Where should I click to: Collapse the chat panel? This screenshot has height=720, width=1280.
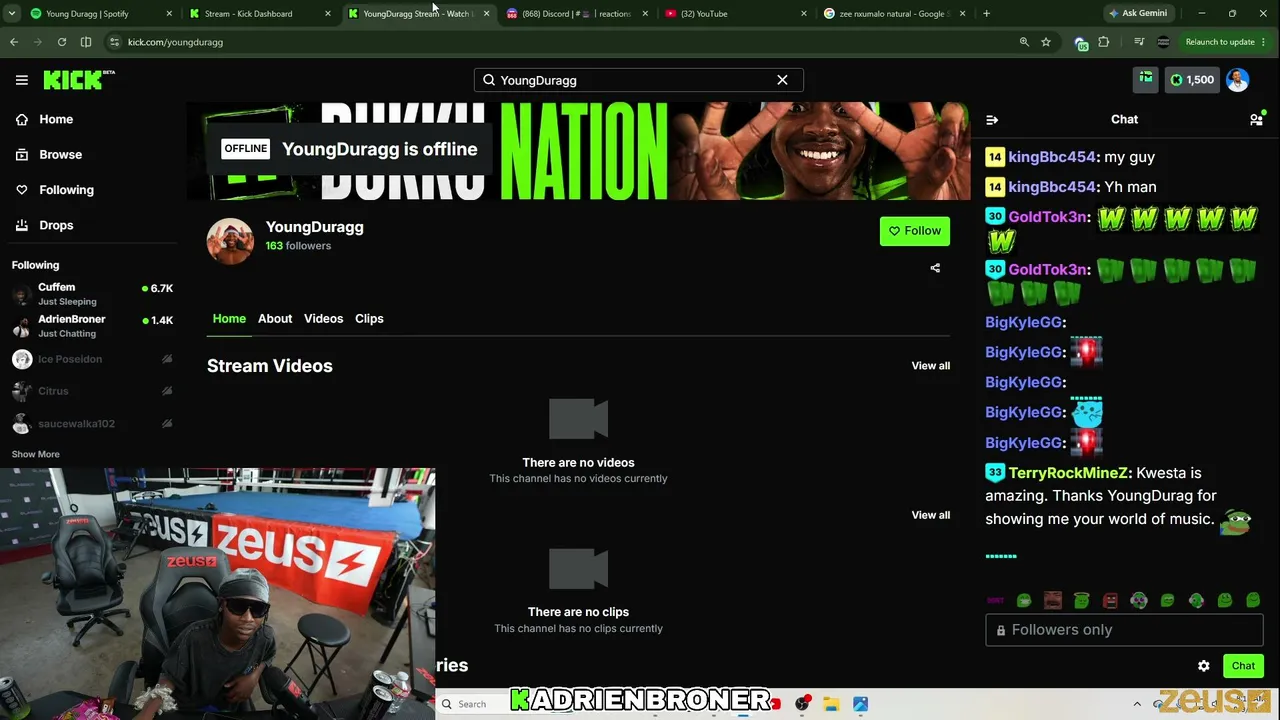tap(992, 120)
